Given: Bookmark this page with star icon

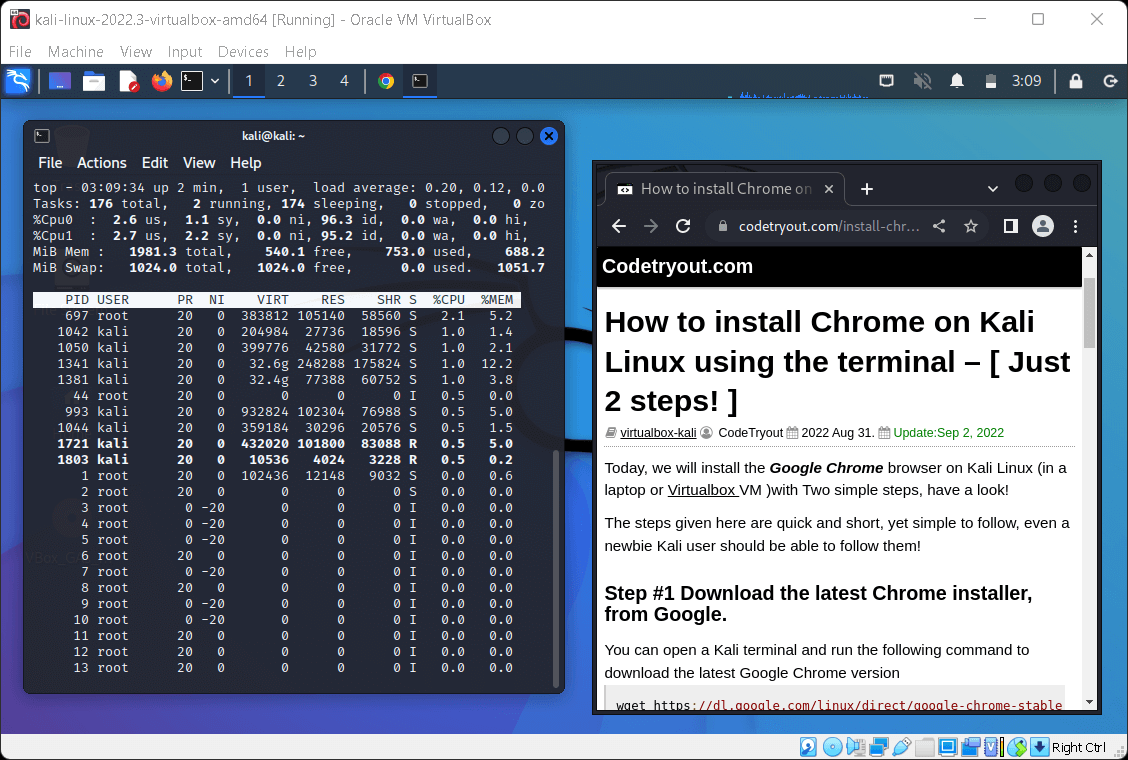Looking at the screenshot, I should click(971, 226).
